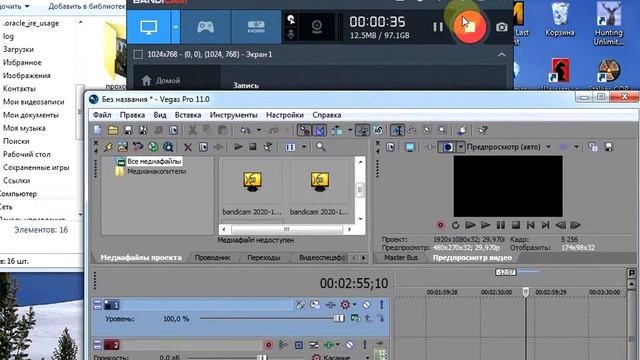
Task: Switch to the Master Bus tab
Action: 401,258
